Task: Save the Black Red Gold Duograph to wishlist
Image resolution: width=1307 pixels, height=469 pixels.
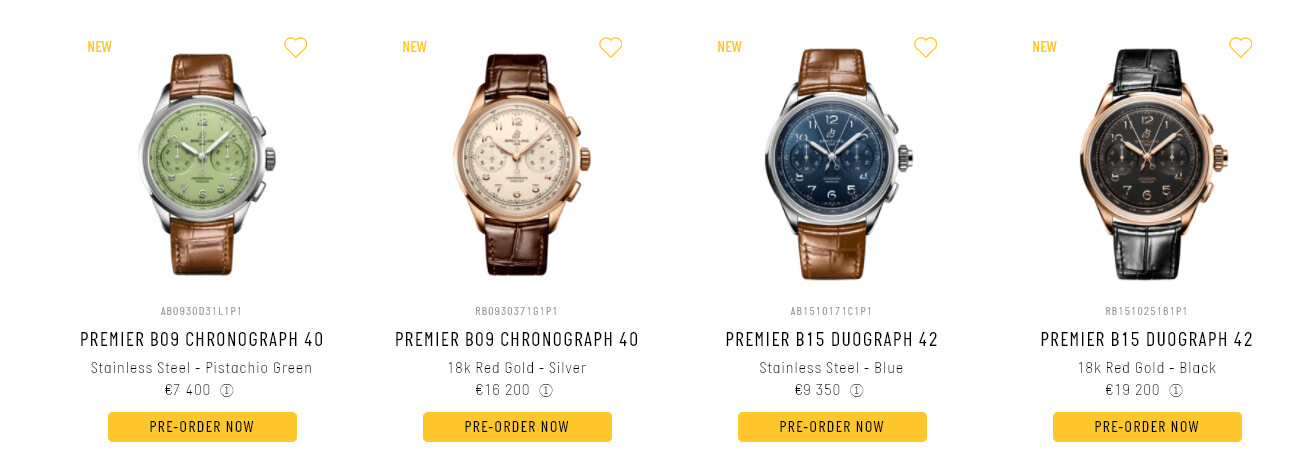Action: [x=1240, y=47]
